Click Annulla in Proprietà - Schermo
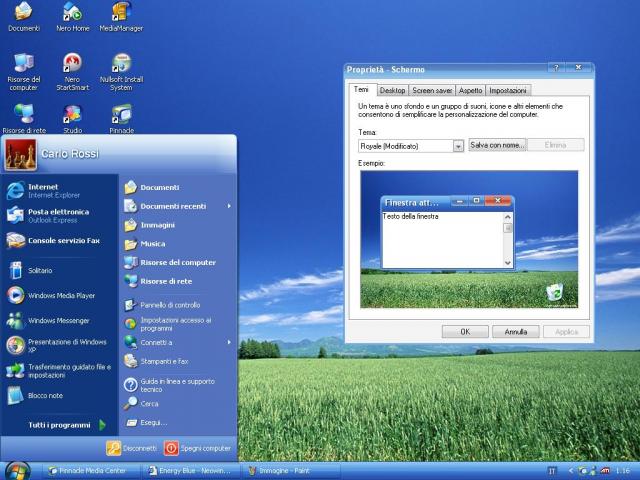 [x=516, y=331]
